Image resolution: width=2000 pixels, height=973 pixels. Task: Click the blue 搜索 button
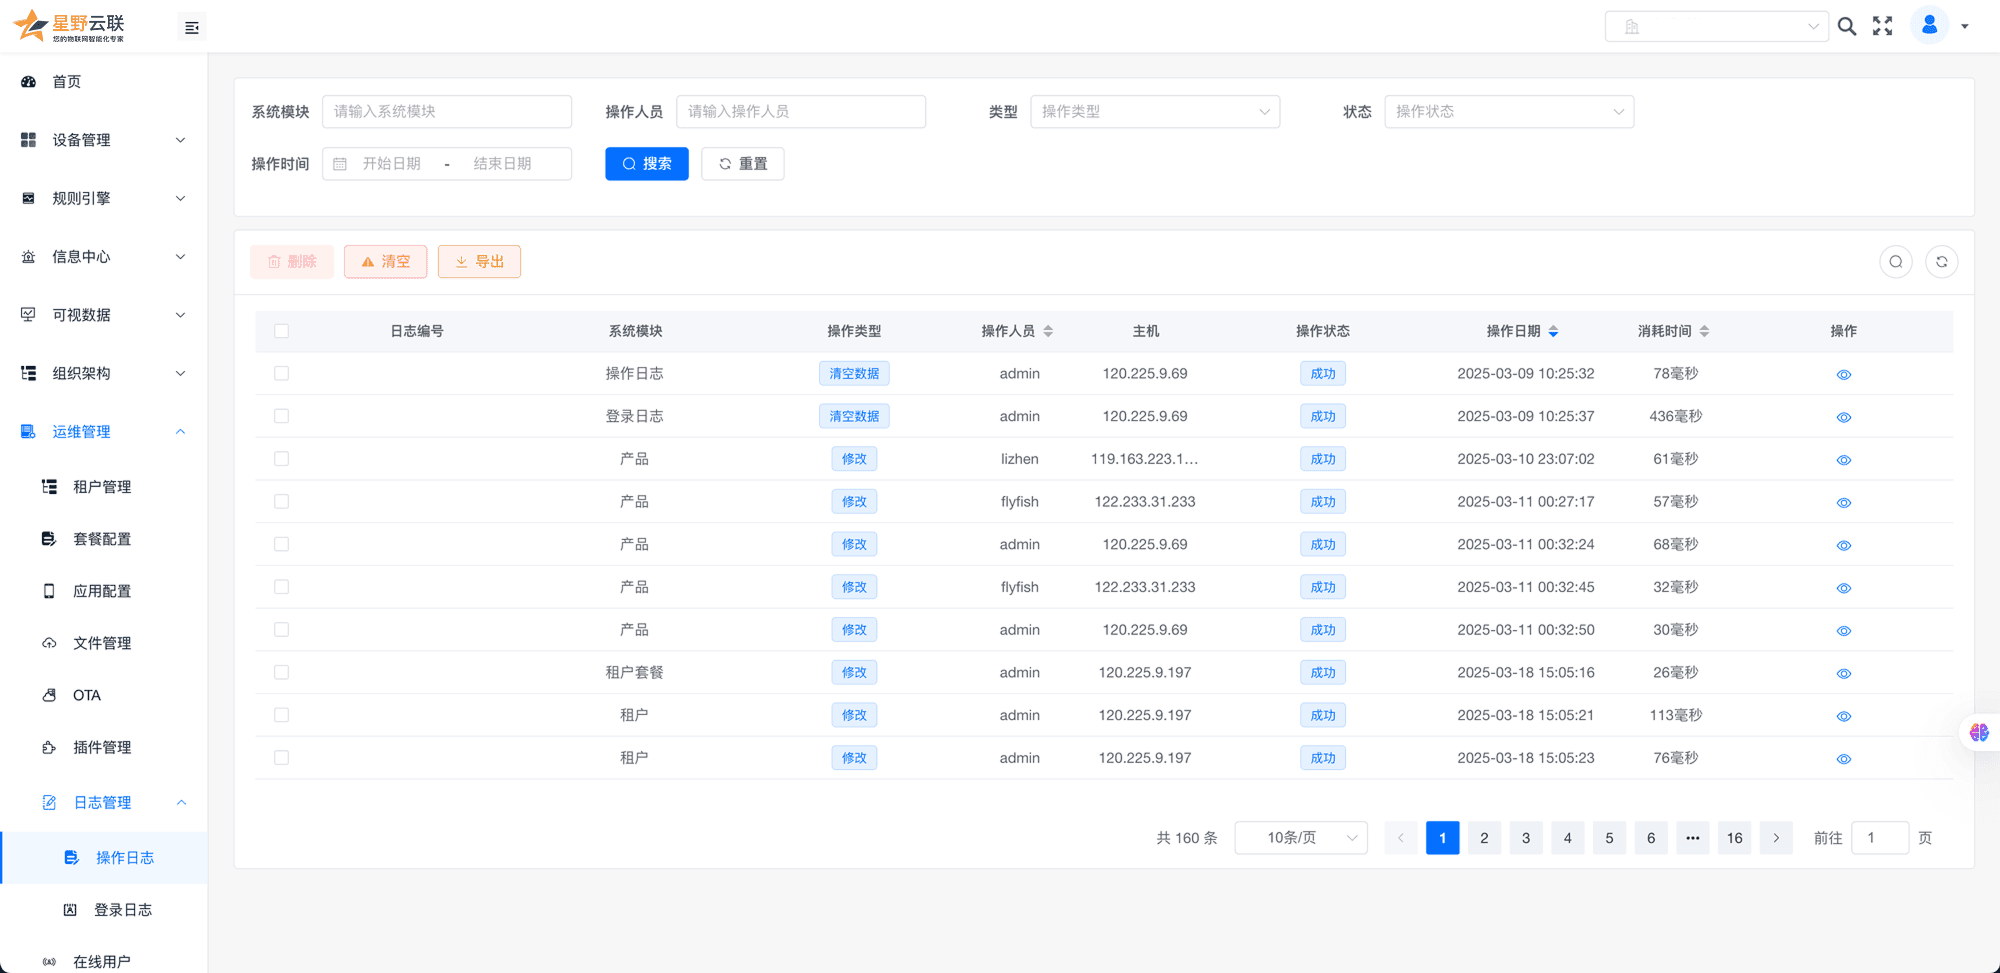pyautogui.click(x=646, y=164)
